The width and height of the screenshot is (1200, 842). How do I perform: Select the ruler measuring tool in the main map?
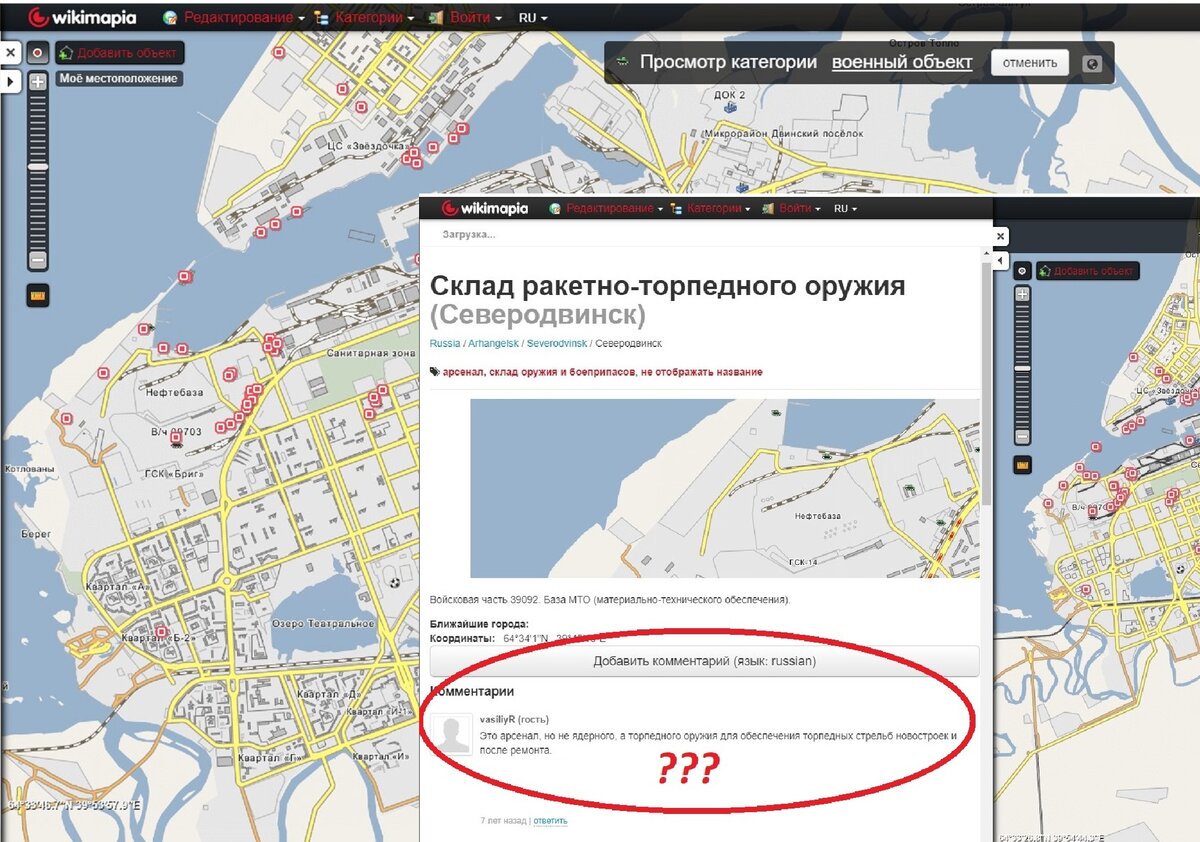(x=38, y=296)
